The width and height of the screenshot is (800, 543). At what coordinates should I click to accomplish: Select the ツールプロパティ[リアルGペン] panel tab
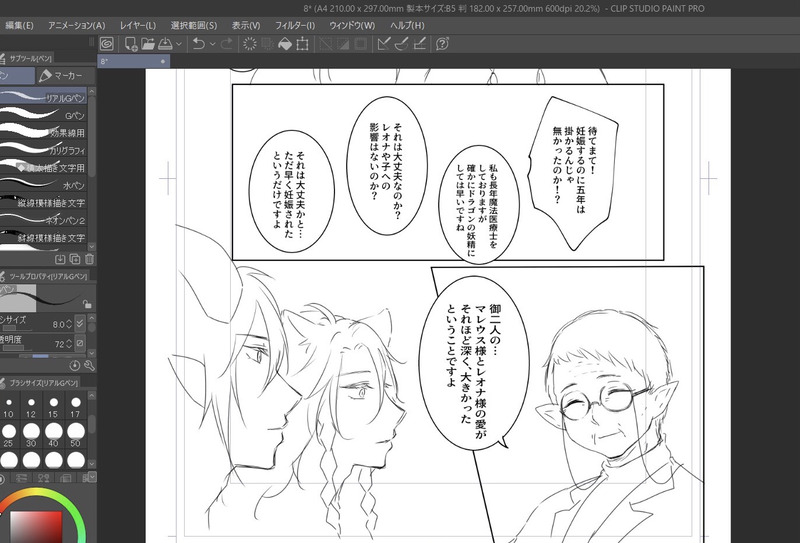(45, 276)
